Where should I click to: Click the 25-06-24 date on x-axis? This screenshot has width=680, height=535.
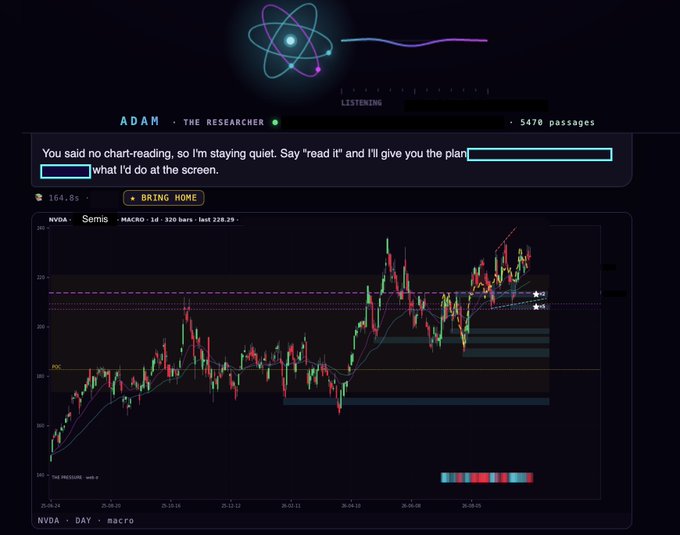click(50, 506)
